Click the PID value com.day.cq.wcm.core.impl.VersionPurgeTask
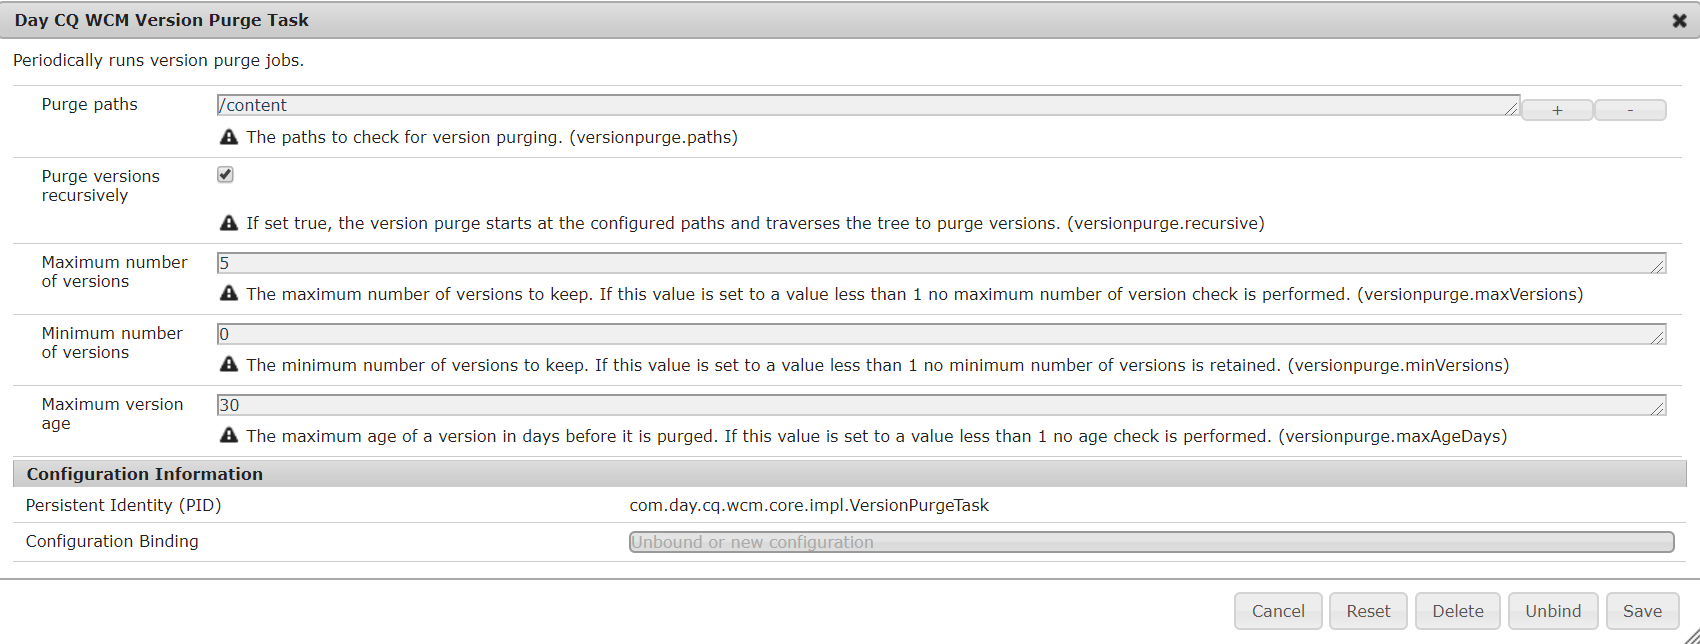The height and width of the screenshot is (644, 1700). (809, 505)
